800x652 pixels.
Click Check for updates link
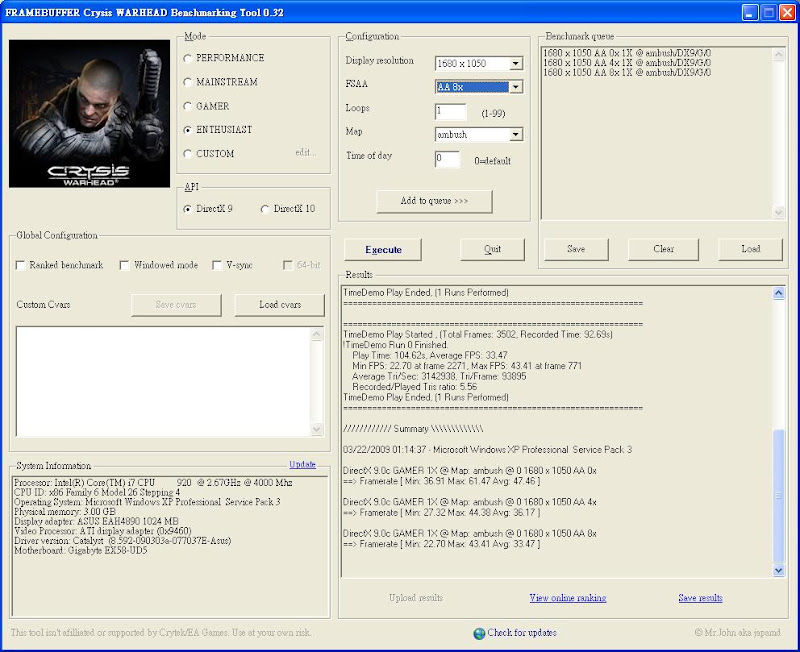pyautogui.click(x=522, y=633)
